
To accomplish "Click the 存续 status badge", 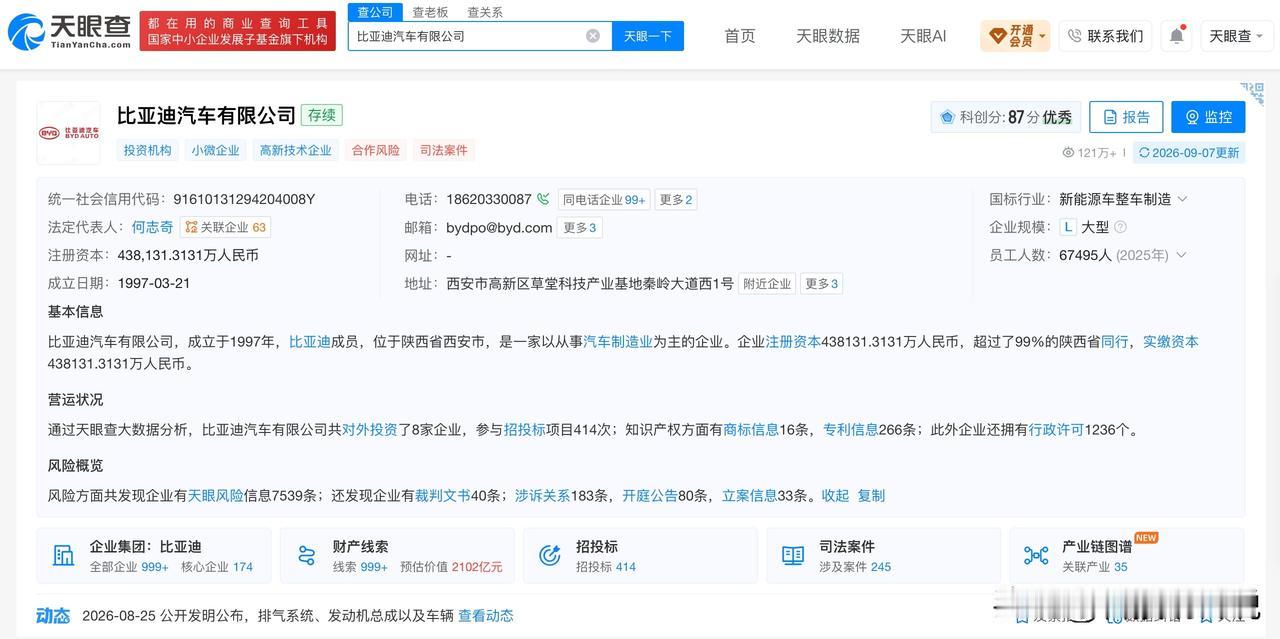I will [322, 115].
